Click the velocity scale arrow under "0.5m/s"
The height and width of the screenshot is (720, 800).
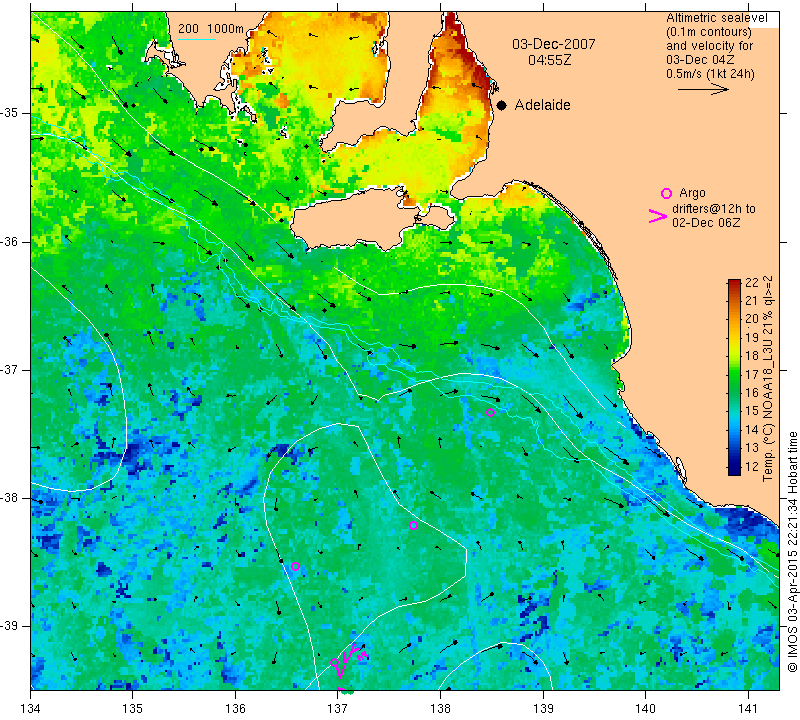(x=703, y=89)
